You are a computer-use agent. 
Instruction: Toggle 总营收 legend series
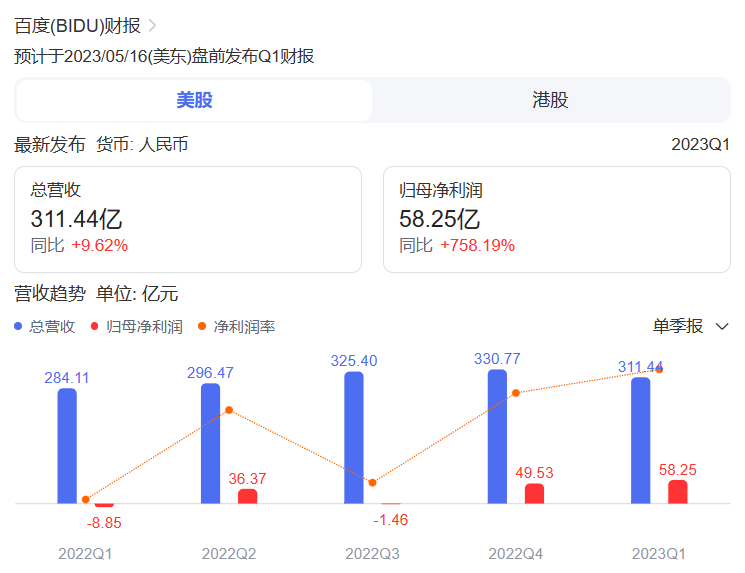pyautogui.click(x=52, y=326)
